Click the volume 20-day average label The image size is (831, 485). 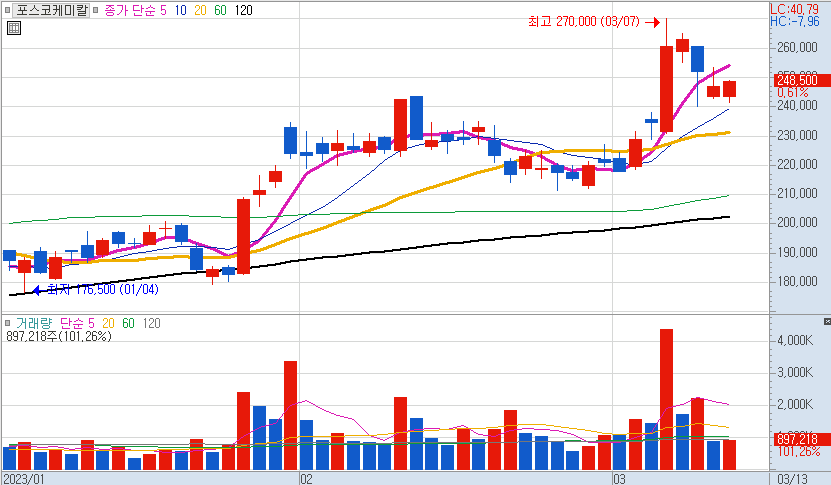pyautogui.click(x=108, y=323)
